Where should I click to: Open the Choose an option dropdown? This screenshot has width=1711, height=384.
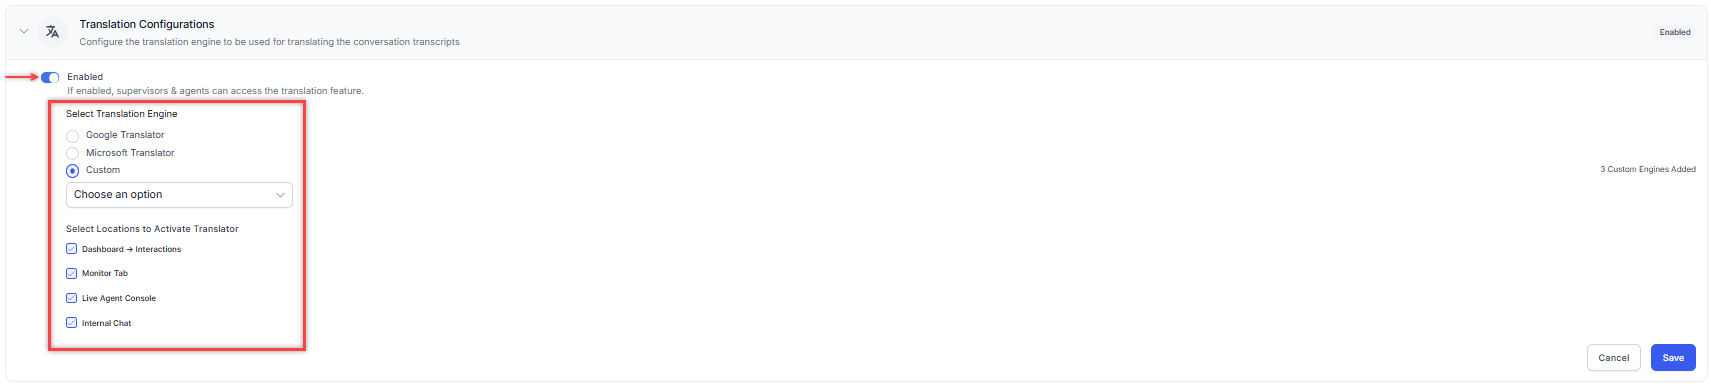pyautogui.click(x=179, y=195)
